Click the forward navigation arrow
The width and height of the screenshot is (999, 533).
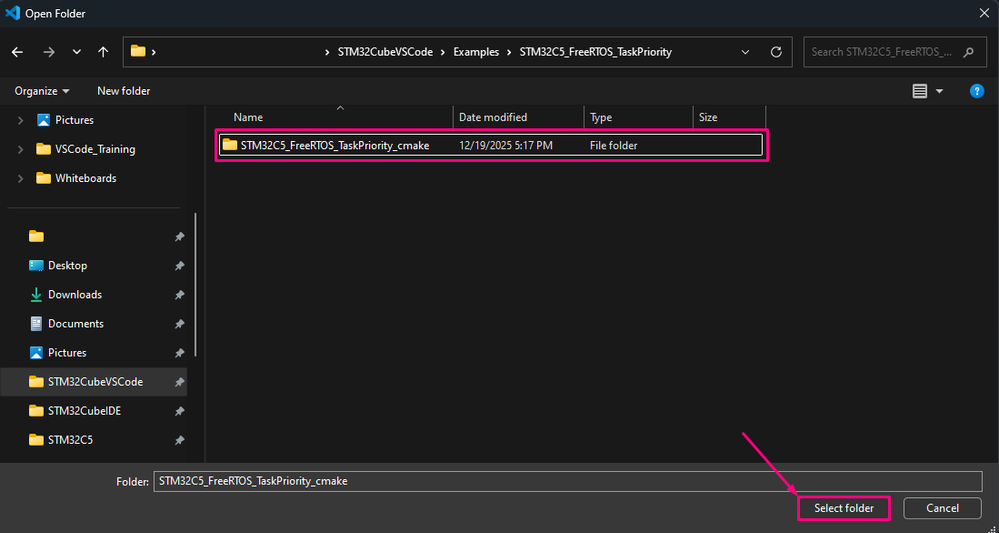(48, 52)
